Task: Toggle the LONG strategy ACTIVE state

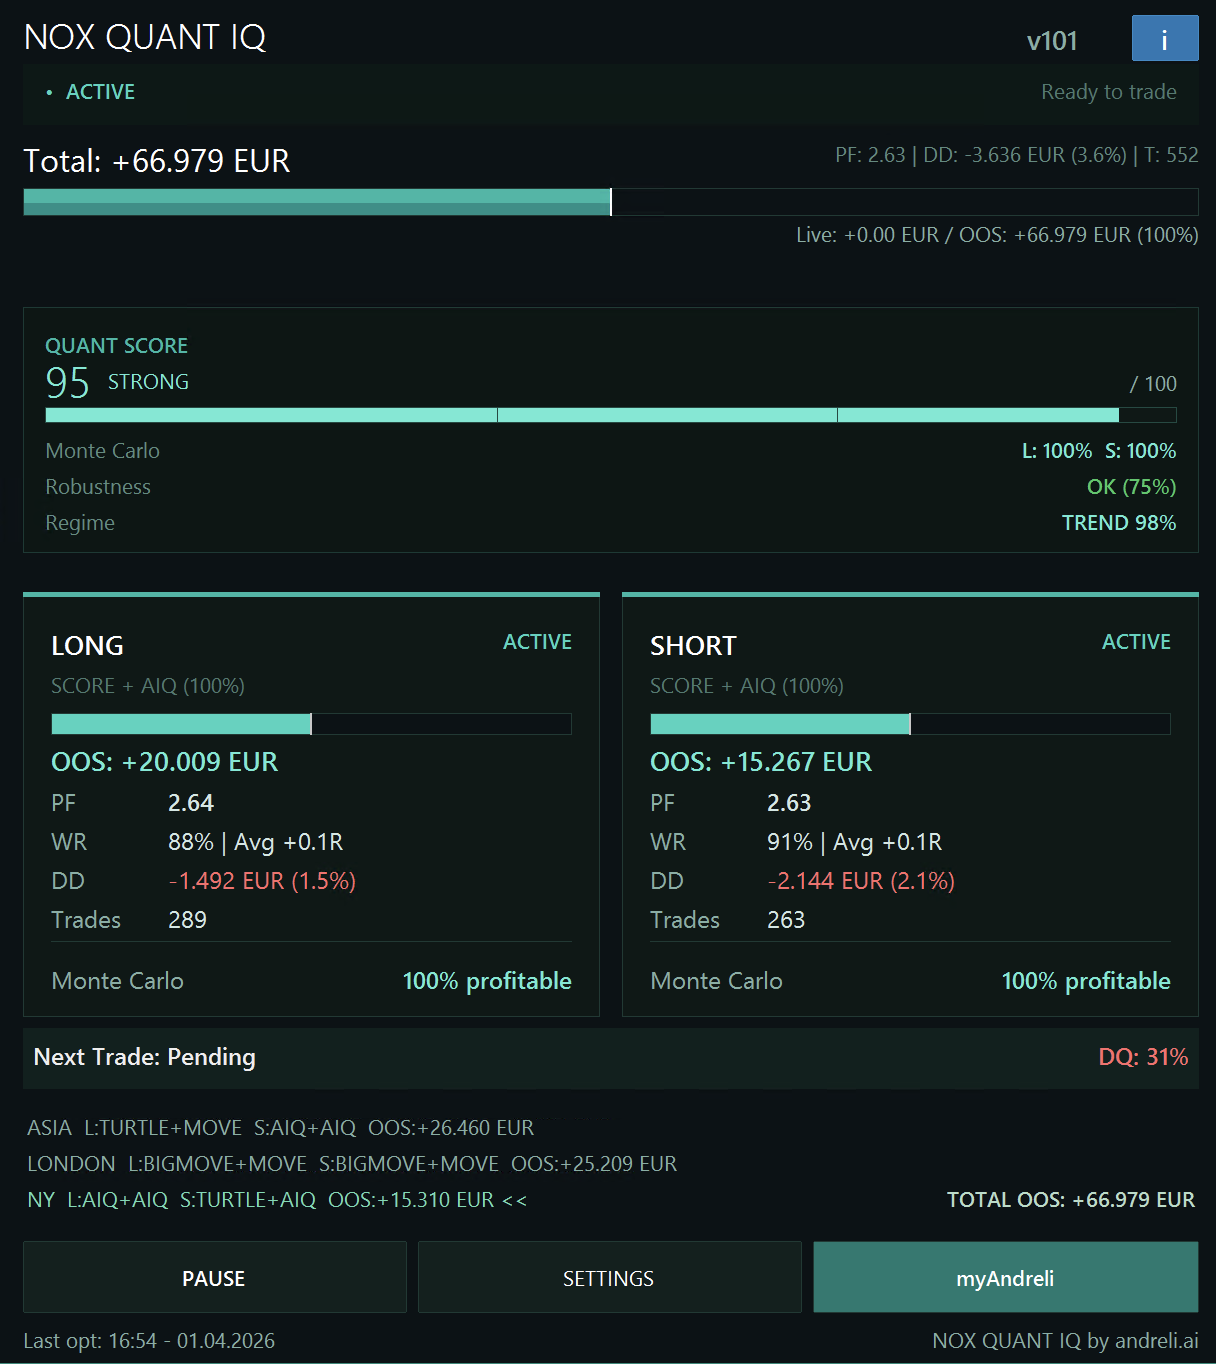Action: pos(537,641)
